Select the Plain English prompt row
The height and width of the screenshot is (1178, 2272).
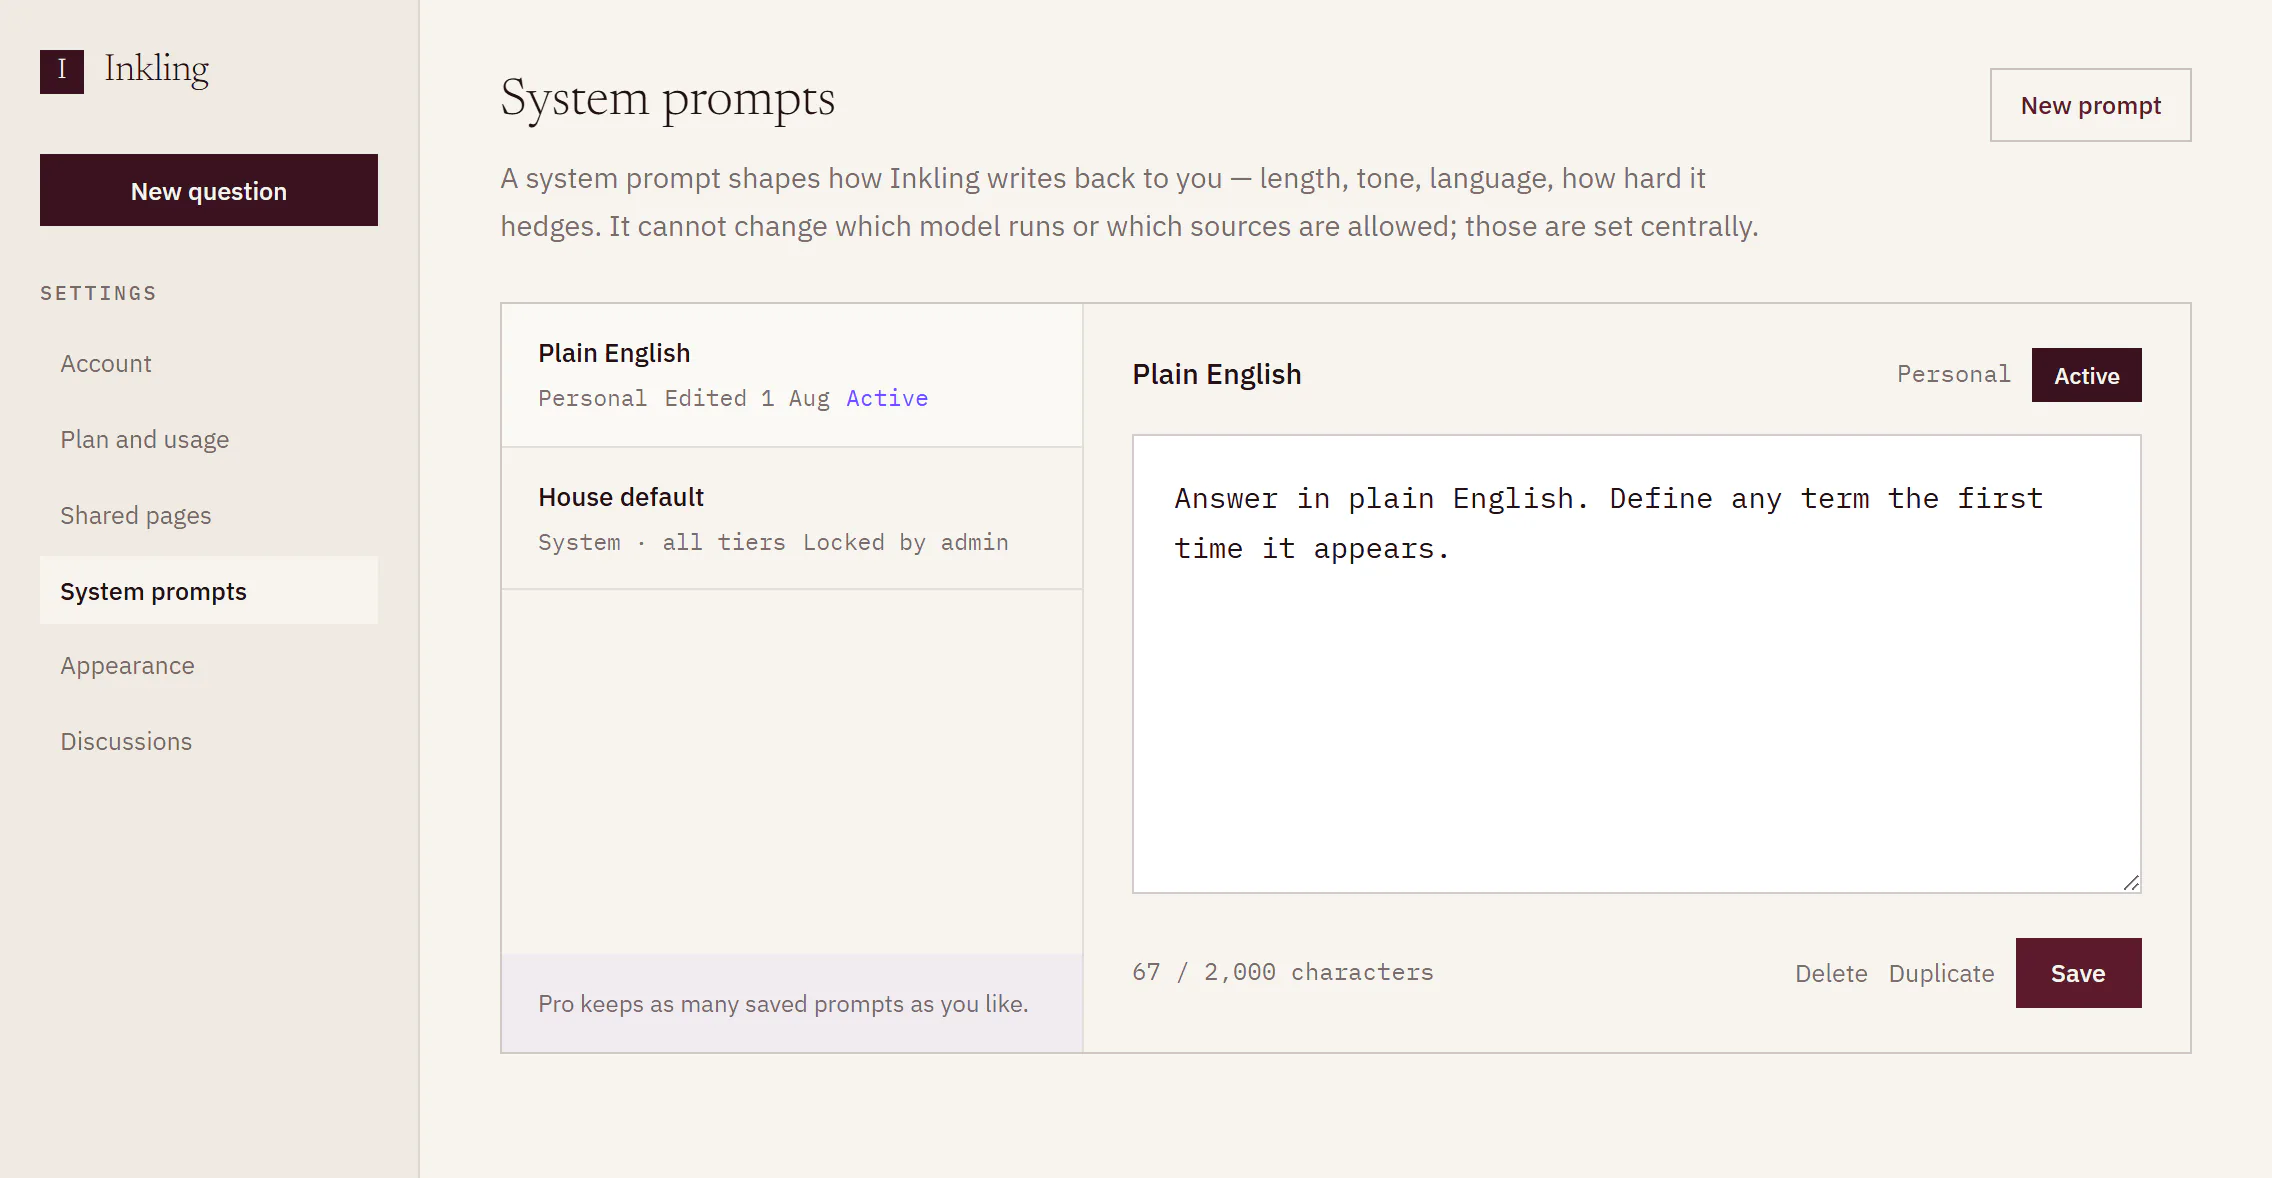(x=792, y=375)
